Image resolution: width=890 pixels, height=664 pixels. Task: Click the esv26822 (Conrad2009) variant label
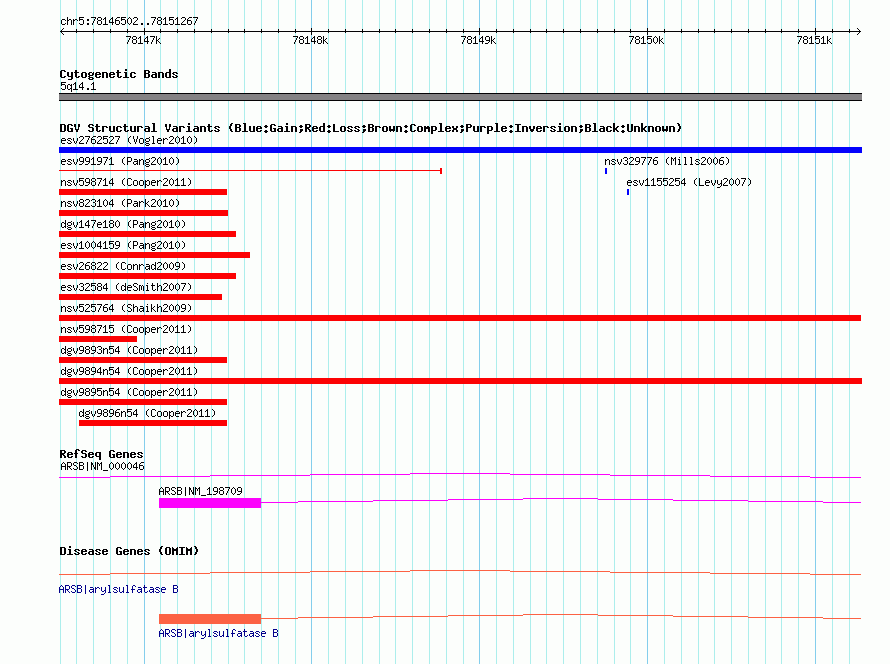click(123, 266)
